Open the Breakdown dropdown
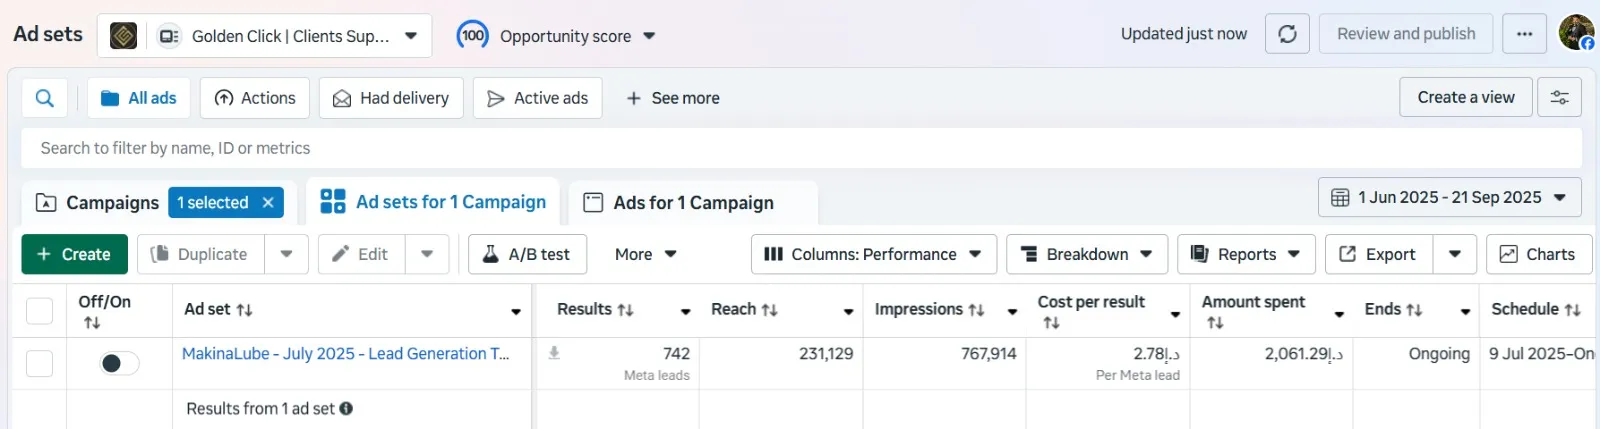 click(x=1086, y=254)
